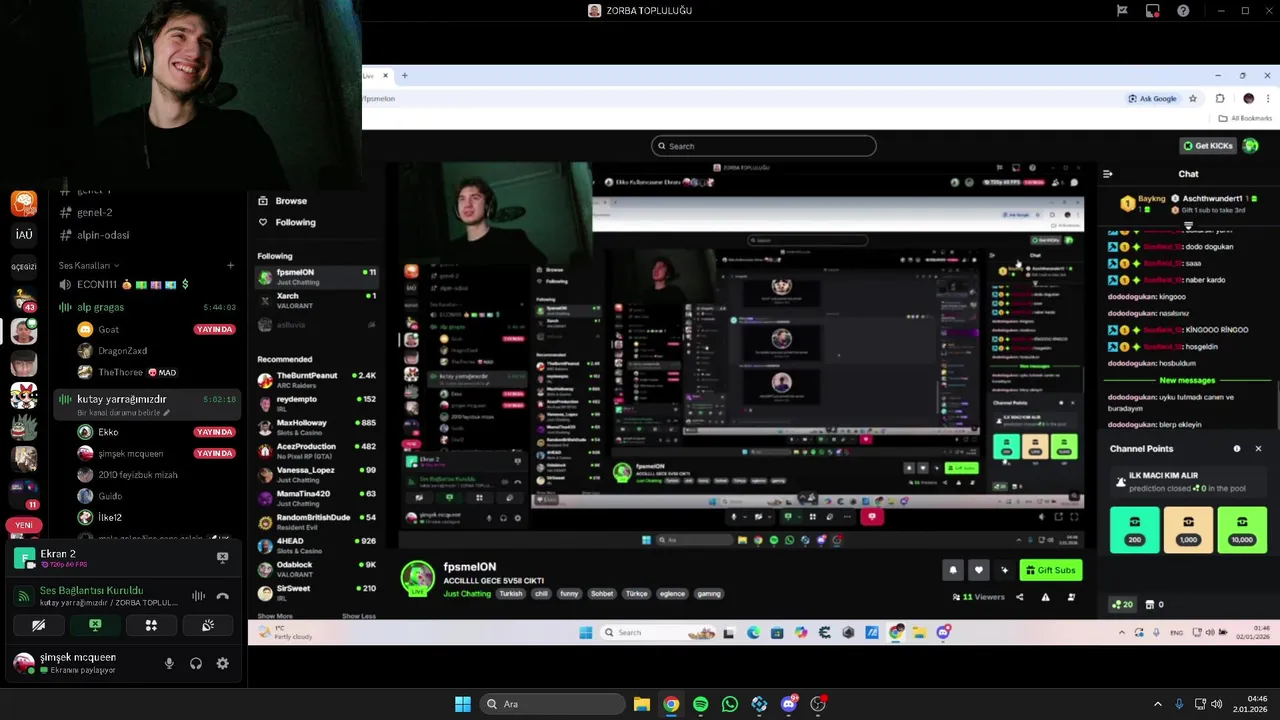Screen dimensions: 1280x720
Task: Open Discord inbox icon in title bar
Action: tap(1153, 11)
